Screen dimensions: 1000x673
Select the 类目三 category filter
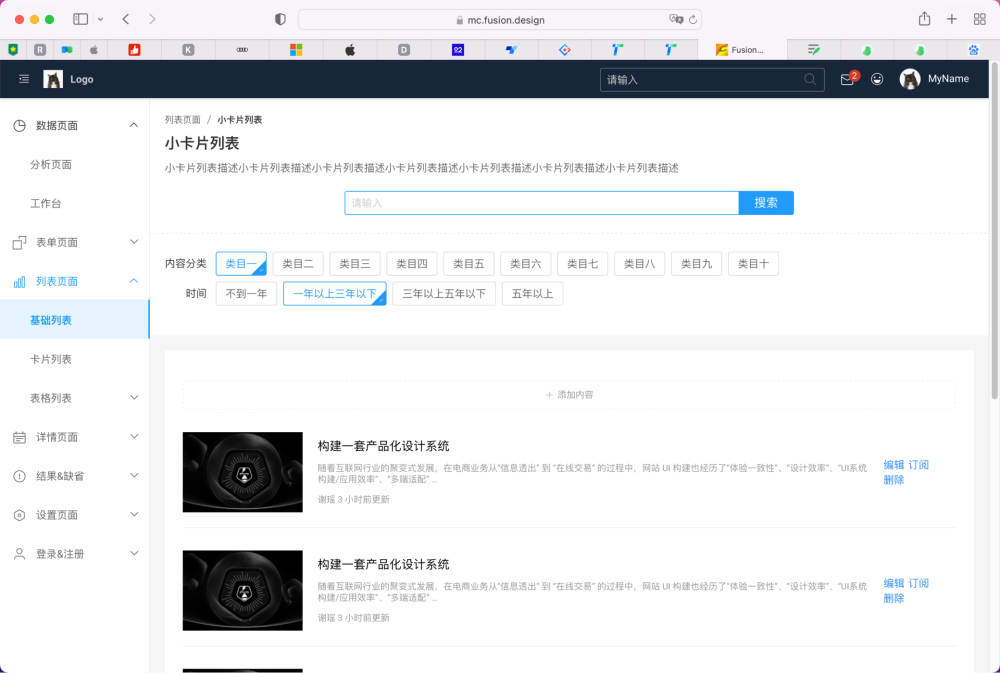coord(354,263)
